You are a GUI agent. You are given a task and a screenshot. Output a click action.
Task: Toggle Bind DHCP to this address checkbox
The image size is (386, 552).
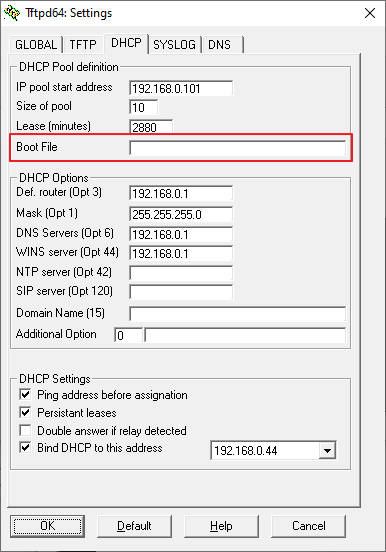(25, 448)
